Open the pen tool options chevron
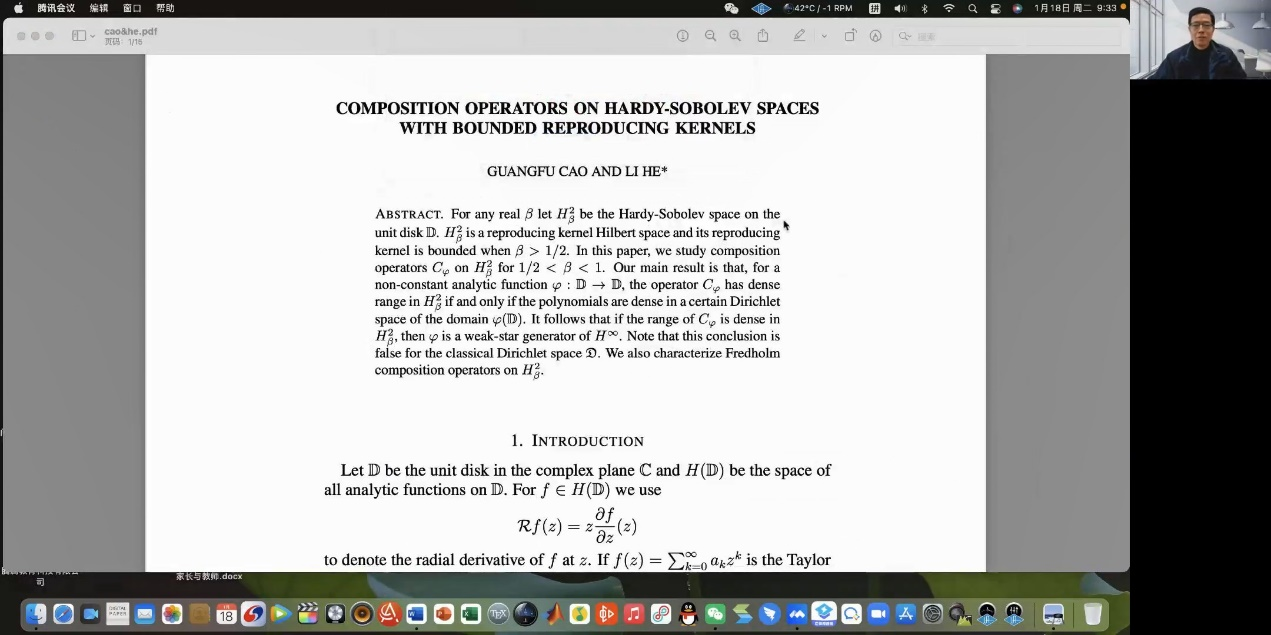The width and height of the screenshot is (1271, 635). pos(824,36)
